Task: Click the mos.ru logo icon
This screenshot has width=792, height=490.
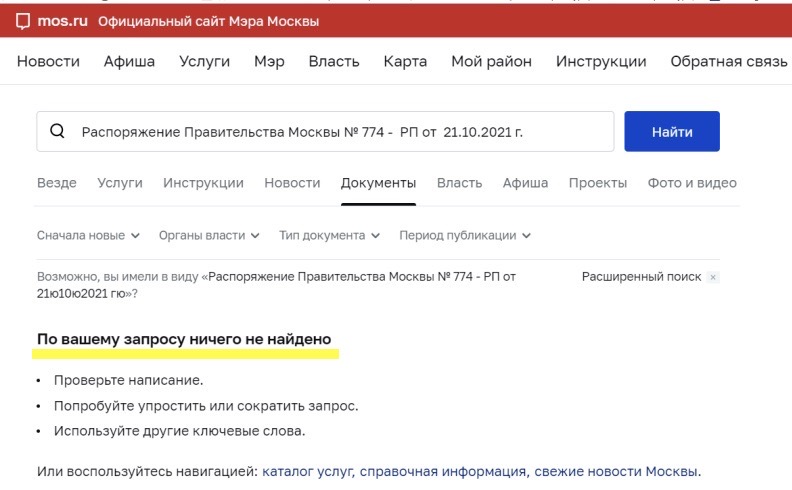Action: click(x=23, y=21)
